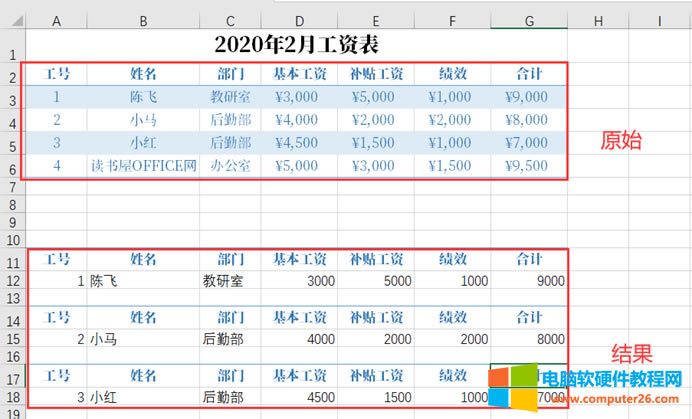The width and height of the screenshot is (692, 419).
Task: Select column A header
Action: tap(55, 20)
